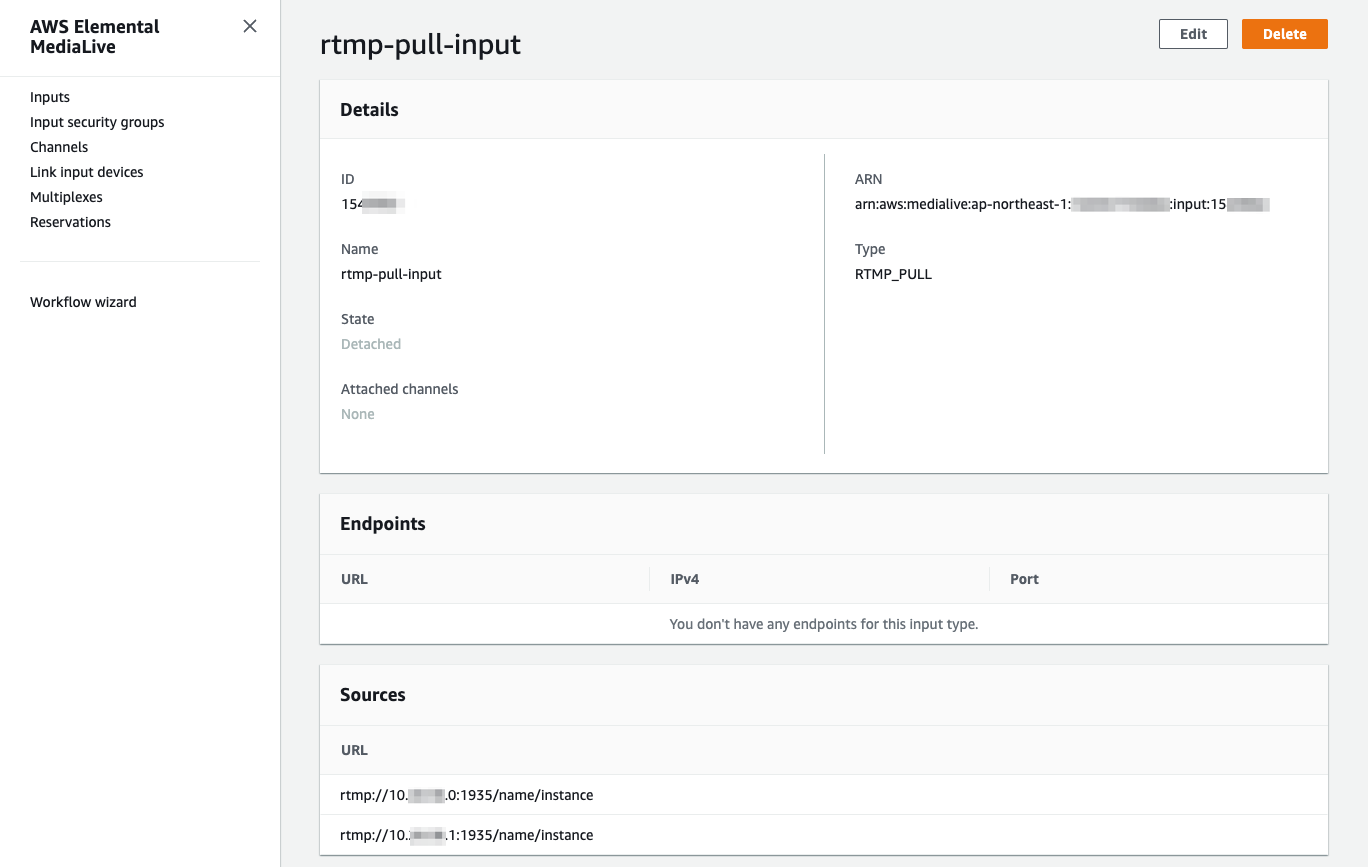Open Input security groups page

click(97, 122)
